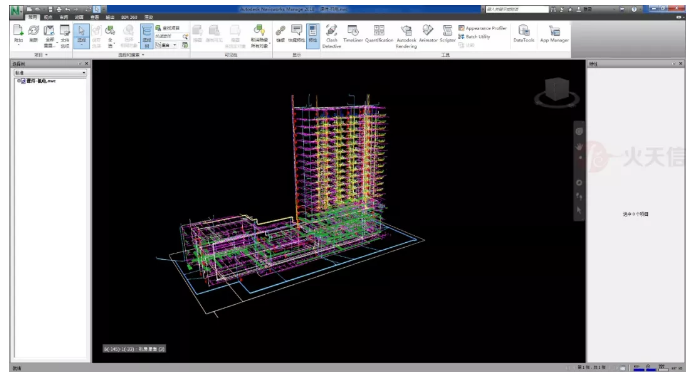Start Autodesk Rendering
Image resolution: width=695 pixels, height=381 pixels.
[406, 36]
